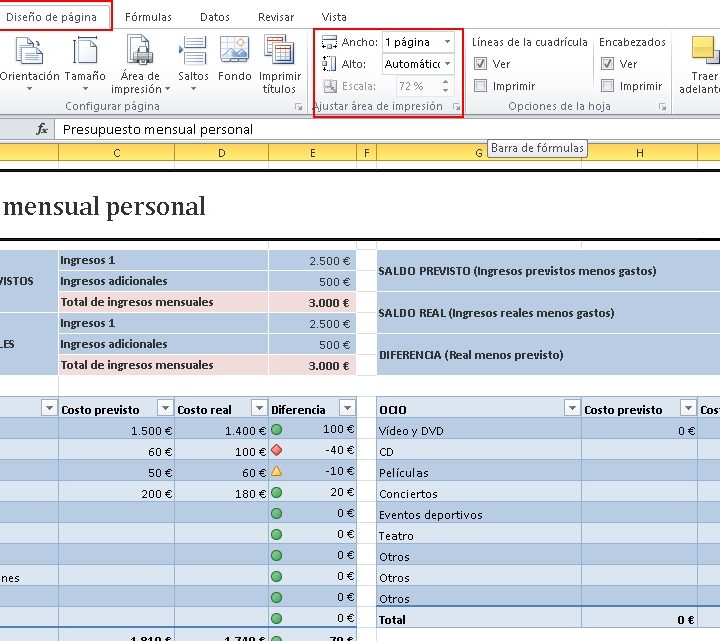Open the Tamaño paper size icon
Image resolution: width=720 pixels, height=641 pixels.
86,52
